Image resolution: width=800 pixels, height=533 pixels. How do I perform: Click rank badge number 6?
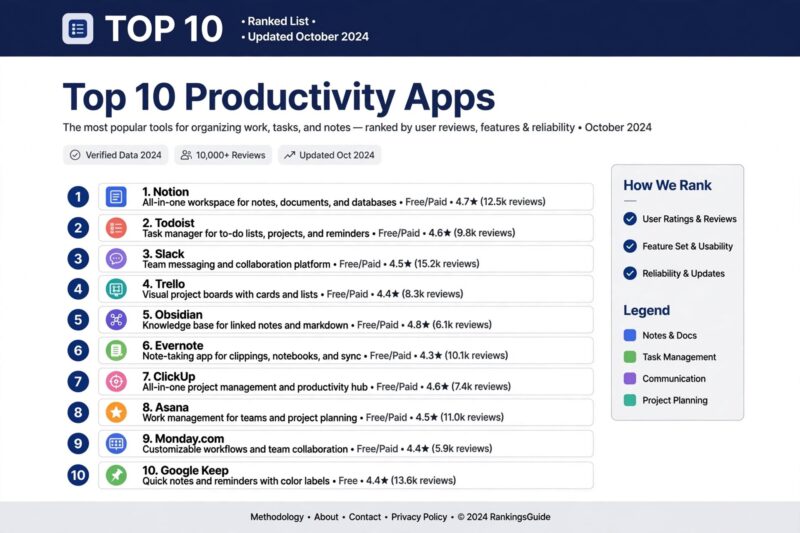point(78,350)
